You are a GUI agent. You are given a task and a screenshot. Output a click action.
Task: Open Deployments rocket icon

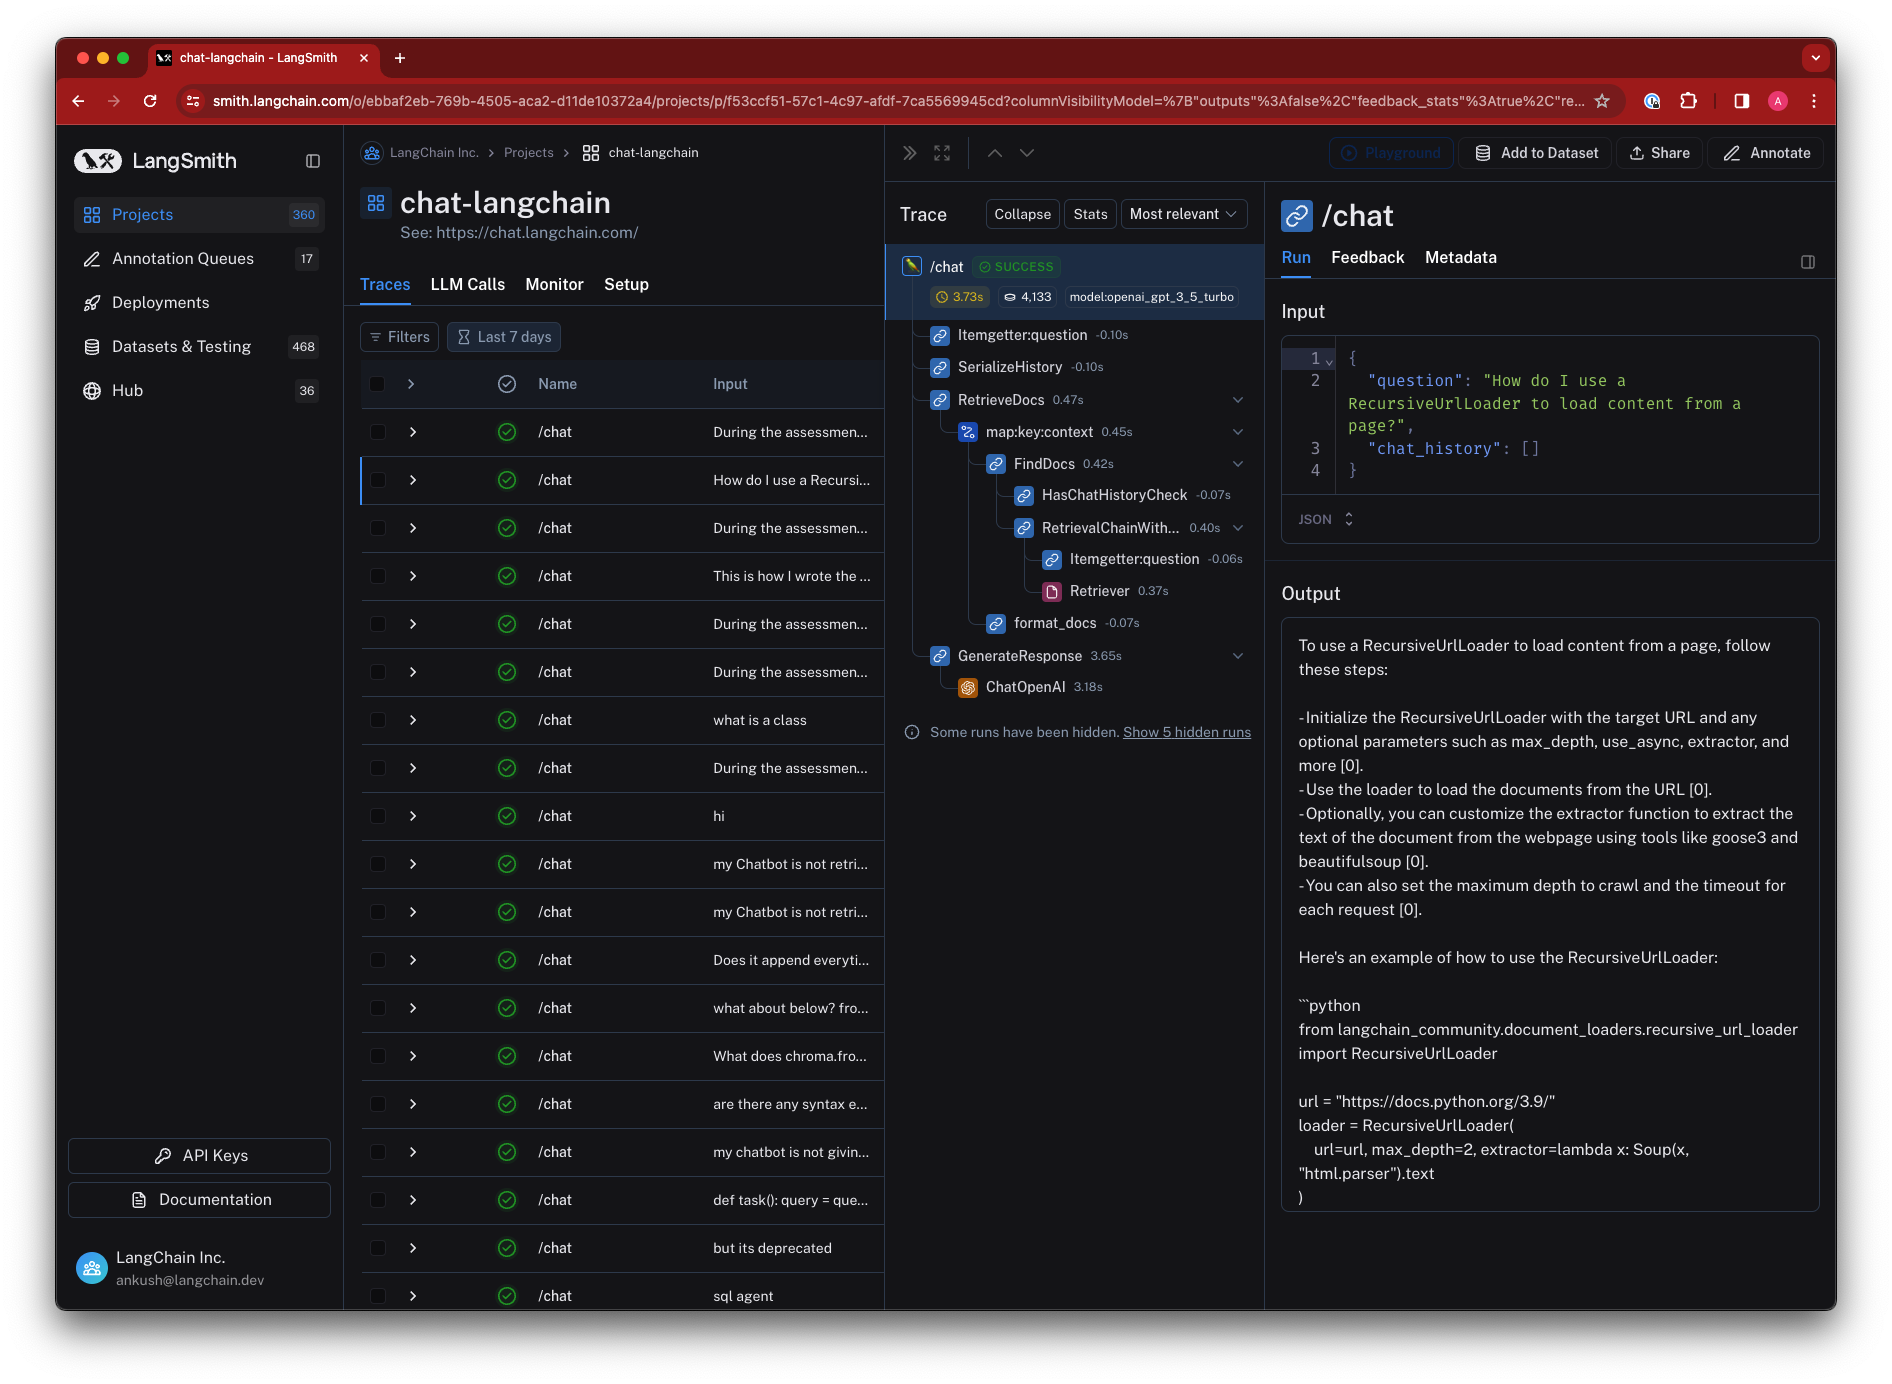click(x=92, y=303)
